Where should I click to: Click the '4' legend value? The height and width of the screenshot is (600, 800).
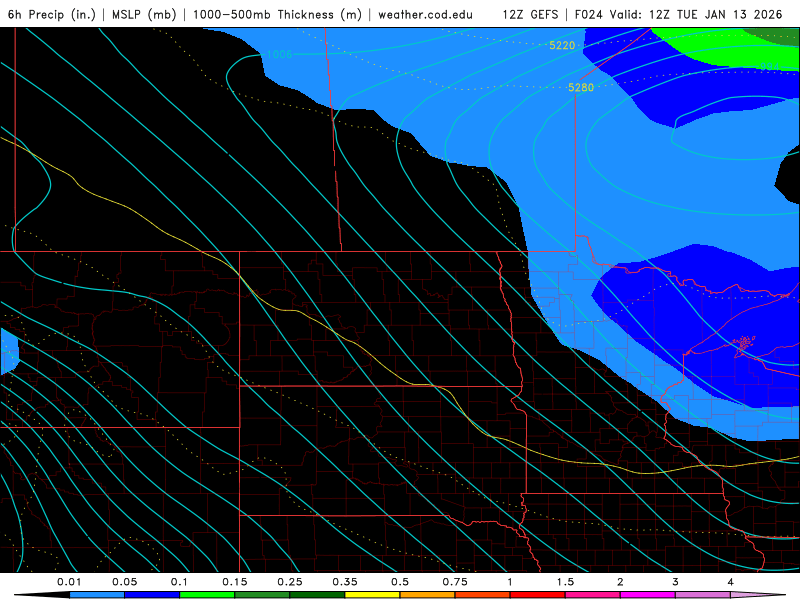(x=731, y=582)
